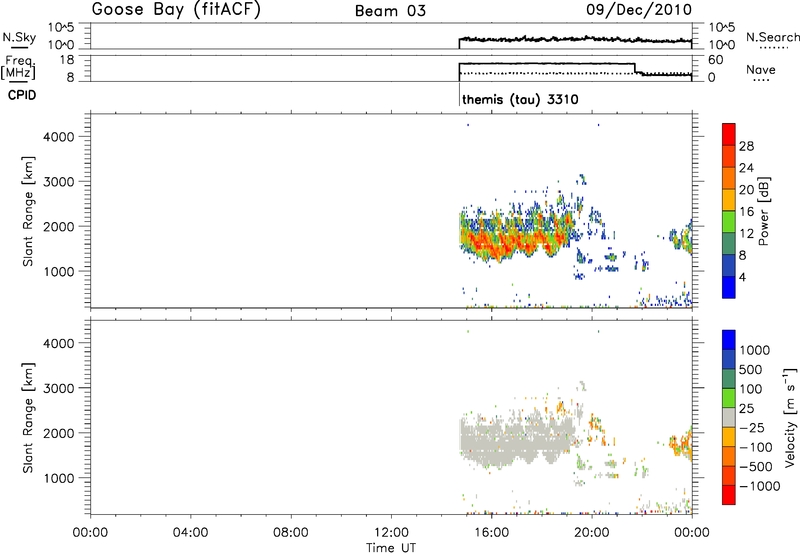Click the 'N.Sky' legend label
Viewport: 800px width, 554px height.
[x=19, y=37]
